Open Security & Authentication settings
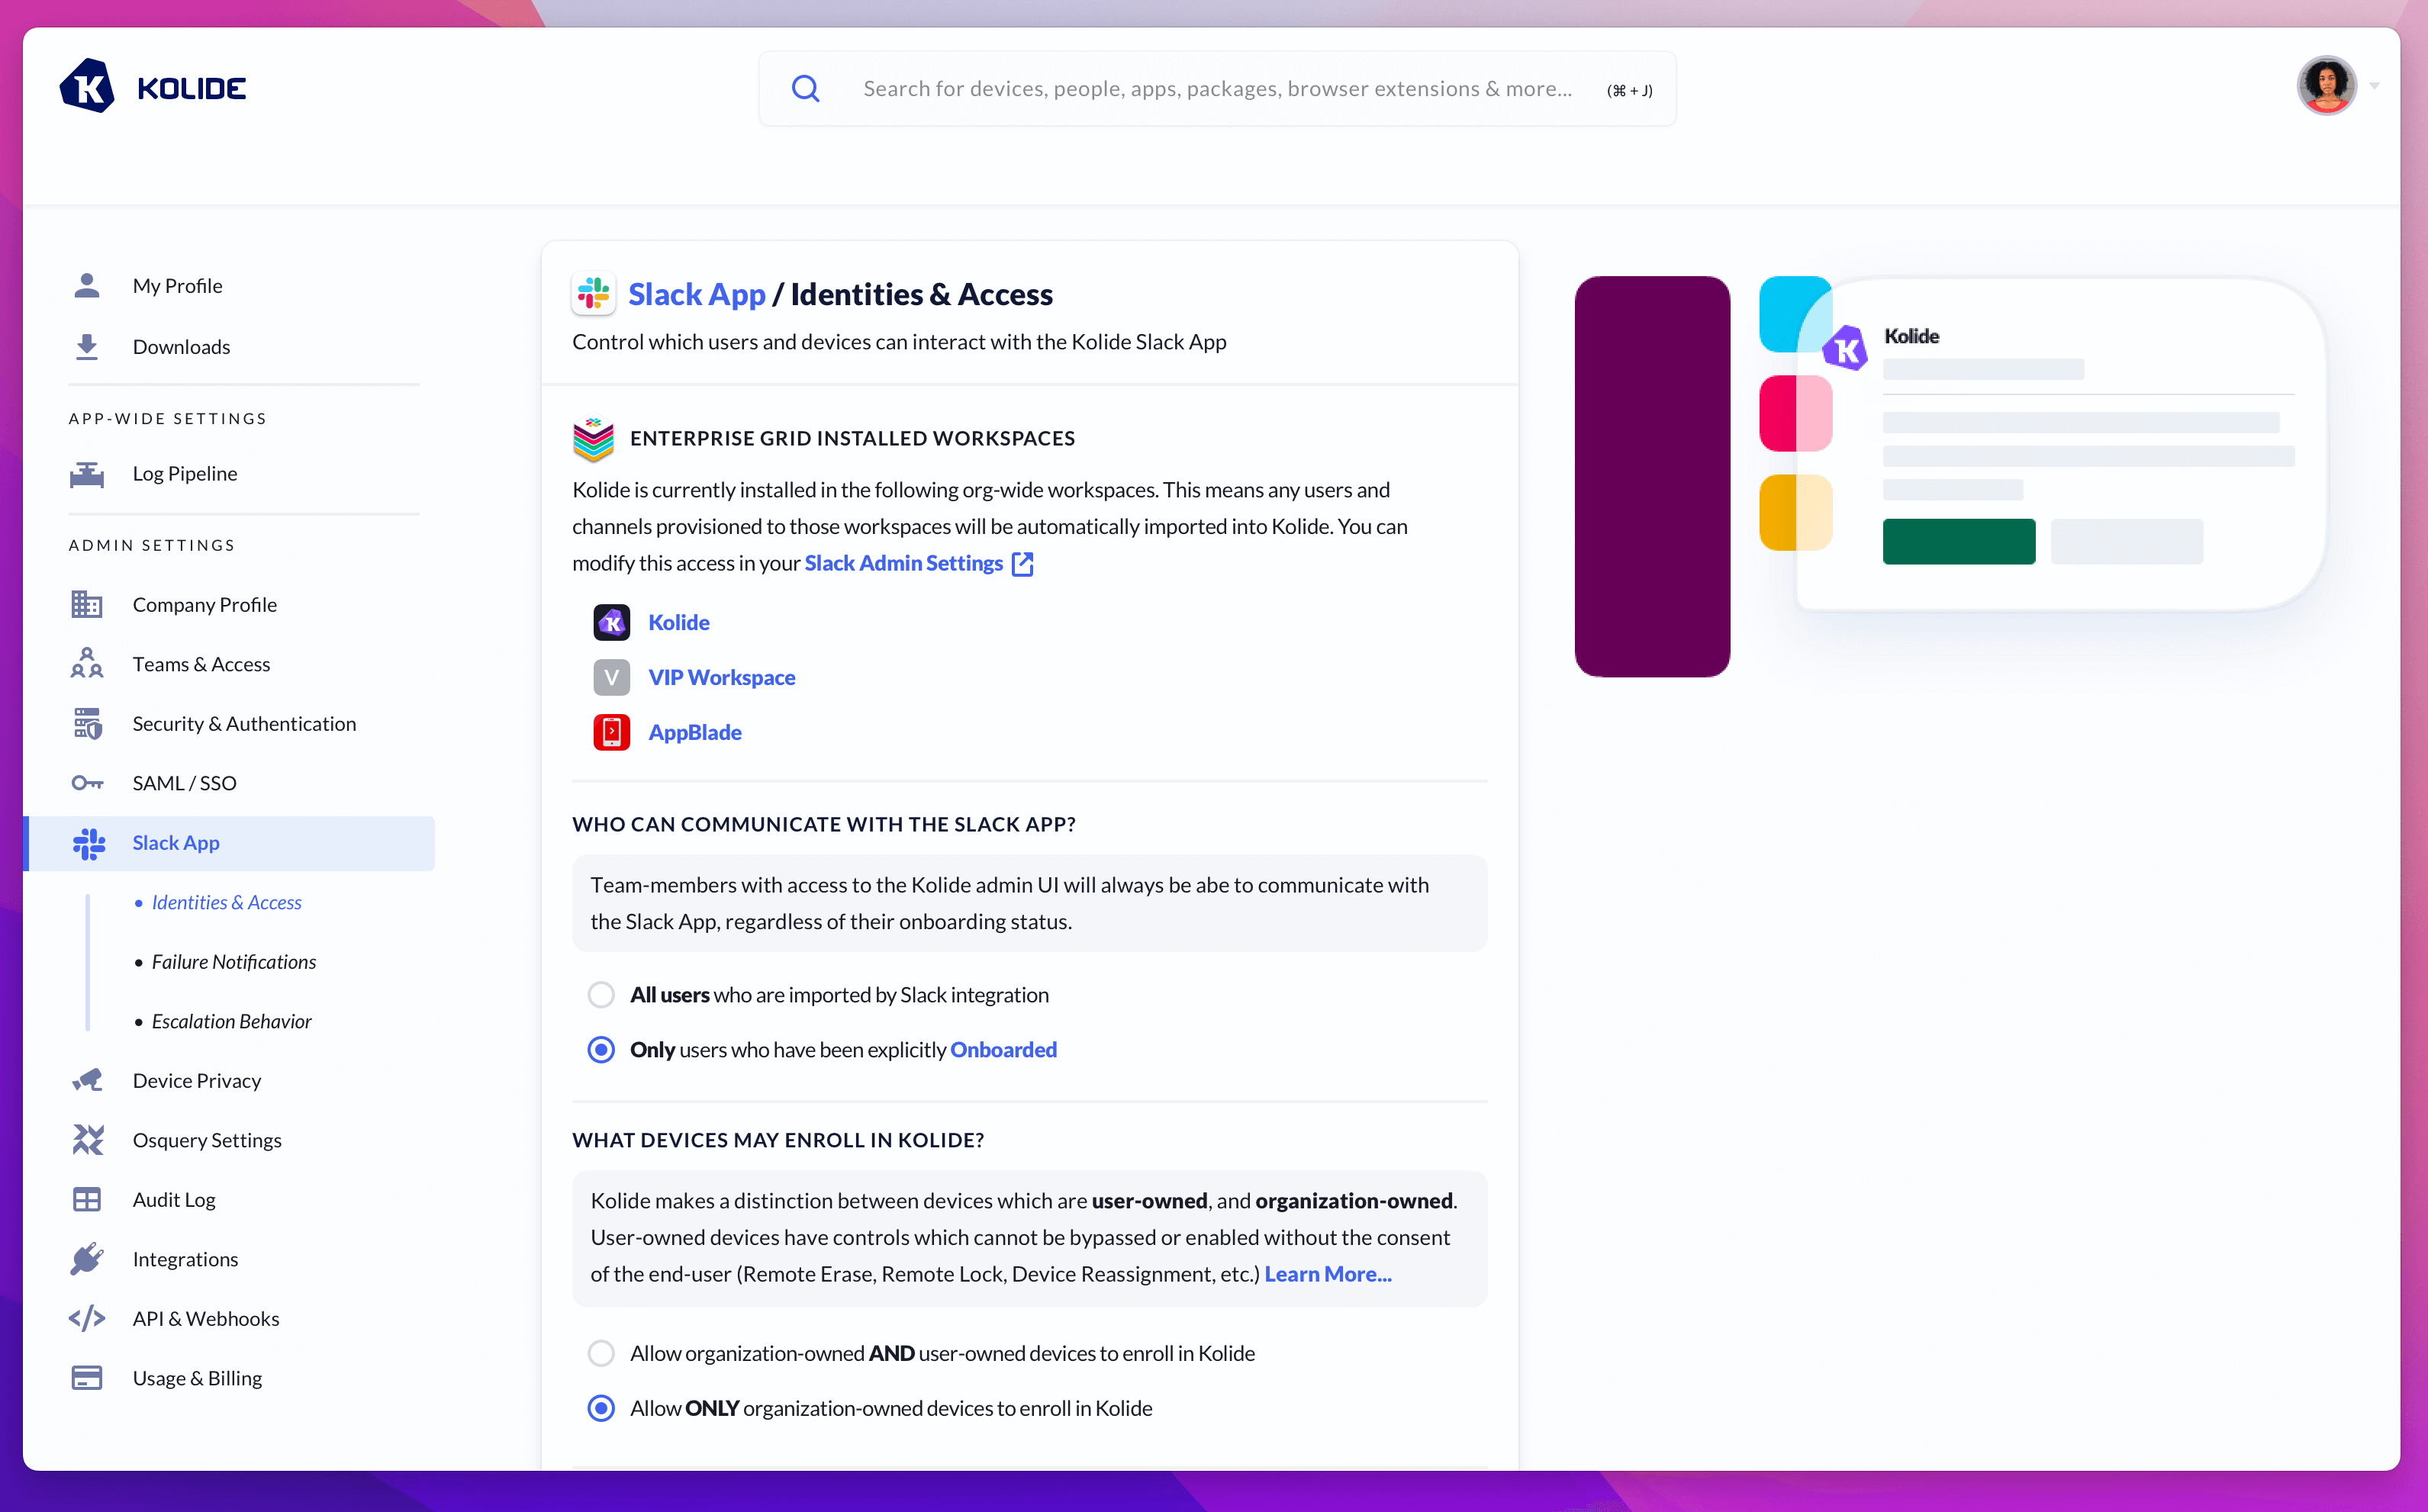This screenshot has width=2428, height=1512. (x=244, y=724)
